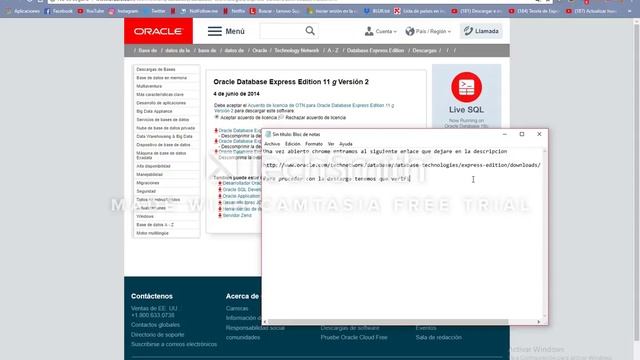Viewport: 640px width, 360px height.
Task: Click the Live SQL red icon
Action: click(466, 87)
